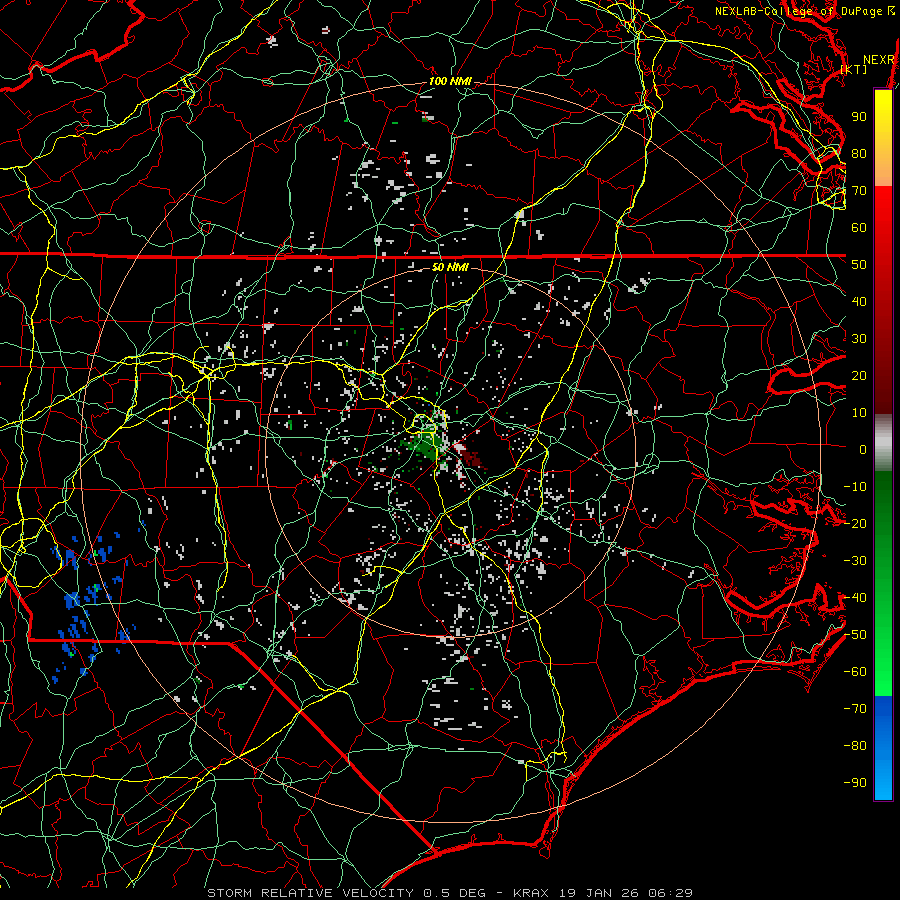900x900 pixels.
Task: Click the 50 NMI range ring label
Action: pos(450,267)
